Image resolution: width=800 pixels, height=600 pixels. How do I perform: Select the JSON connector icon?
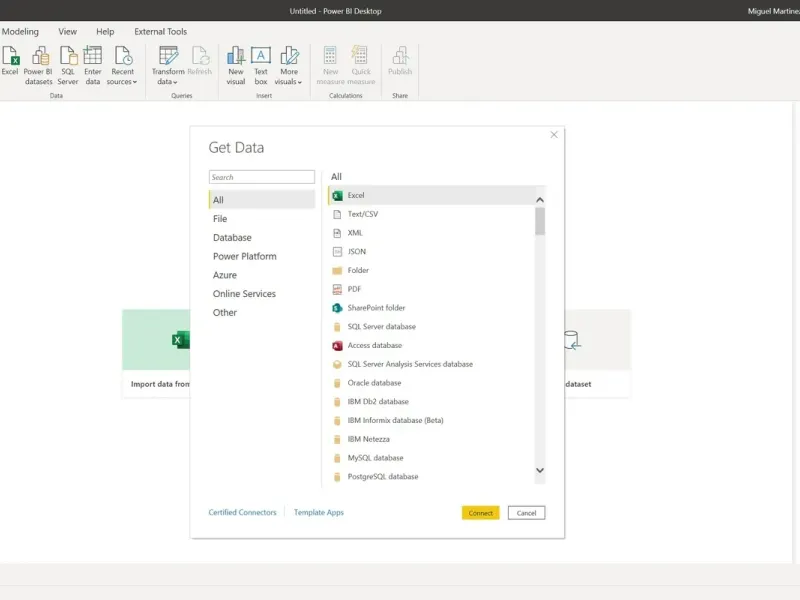click(x=337, y=252)
